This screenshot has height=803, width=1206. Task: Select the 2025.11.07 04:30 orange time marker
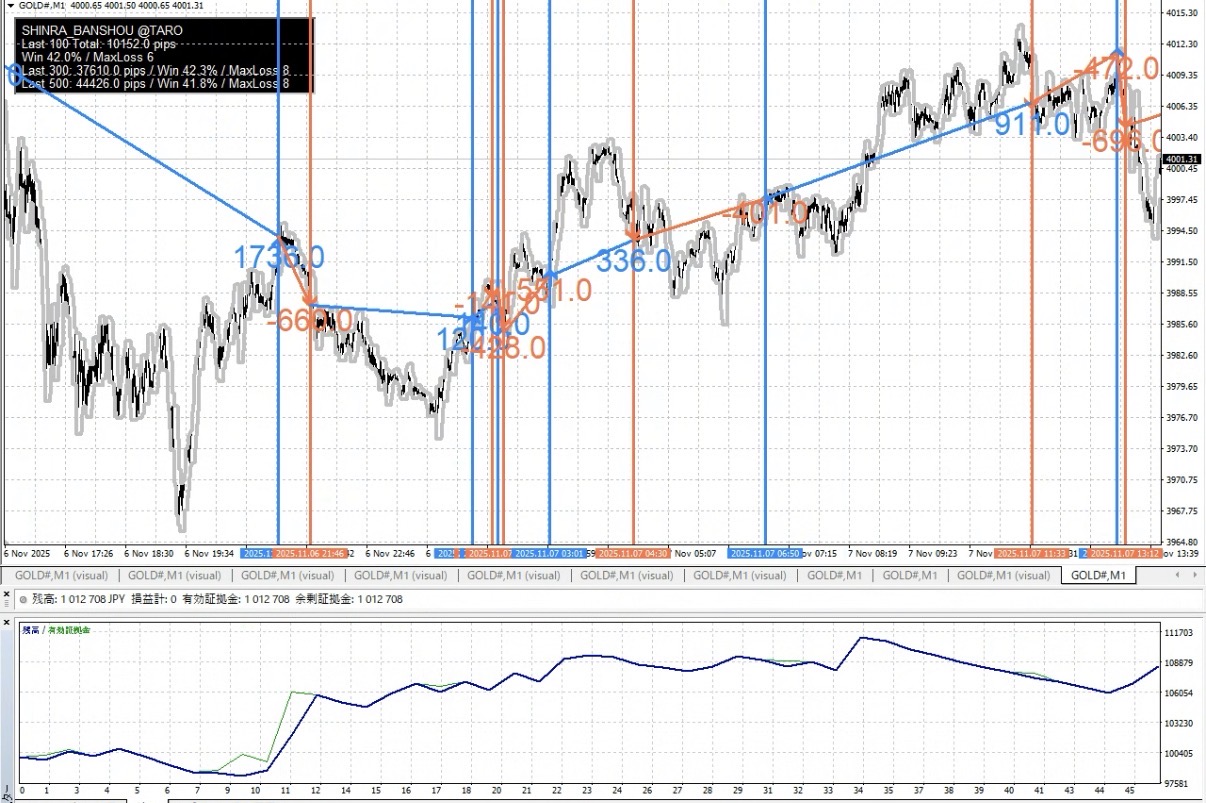pos(634,553)
